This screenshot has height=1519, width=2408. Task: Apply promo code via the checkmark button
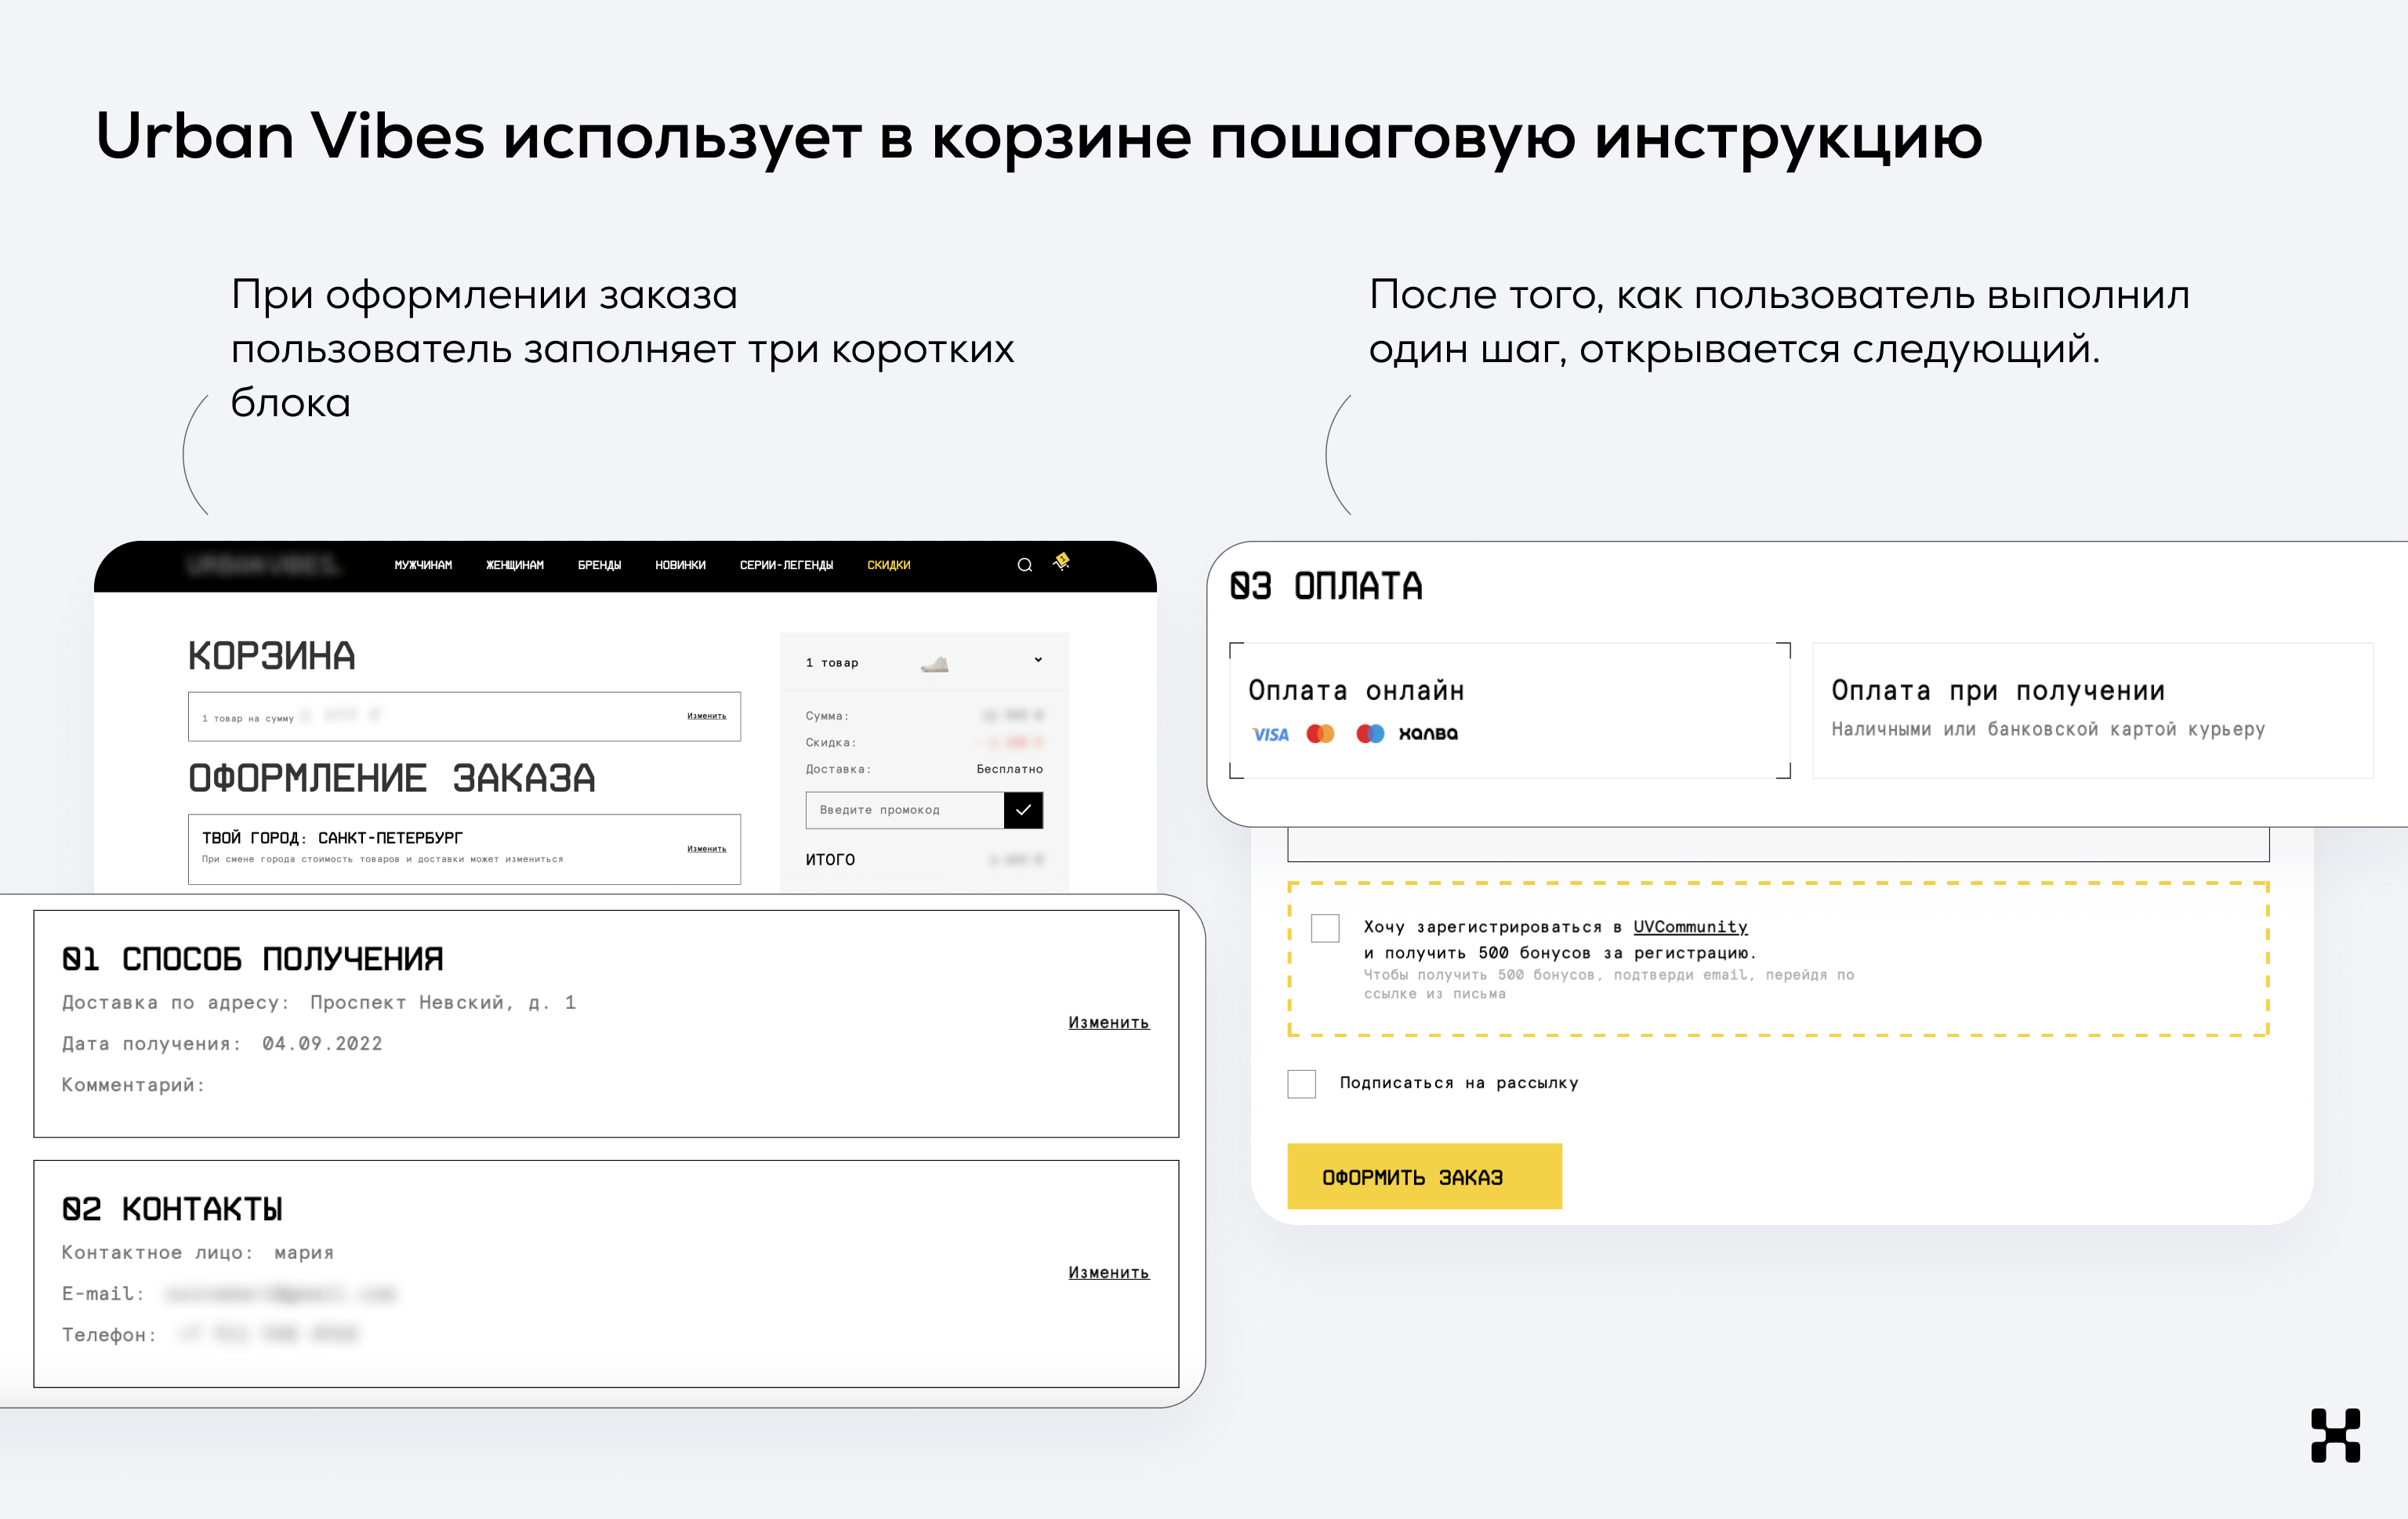pos(1022,810)
